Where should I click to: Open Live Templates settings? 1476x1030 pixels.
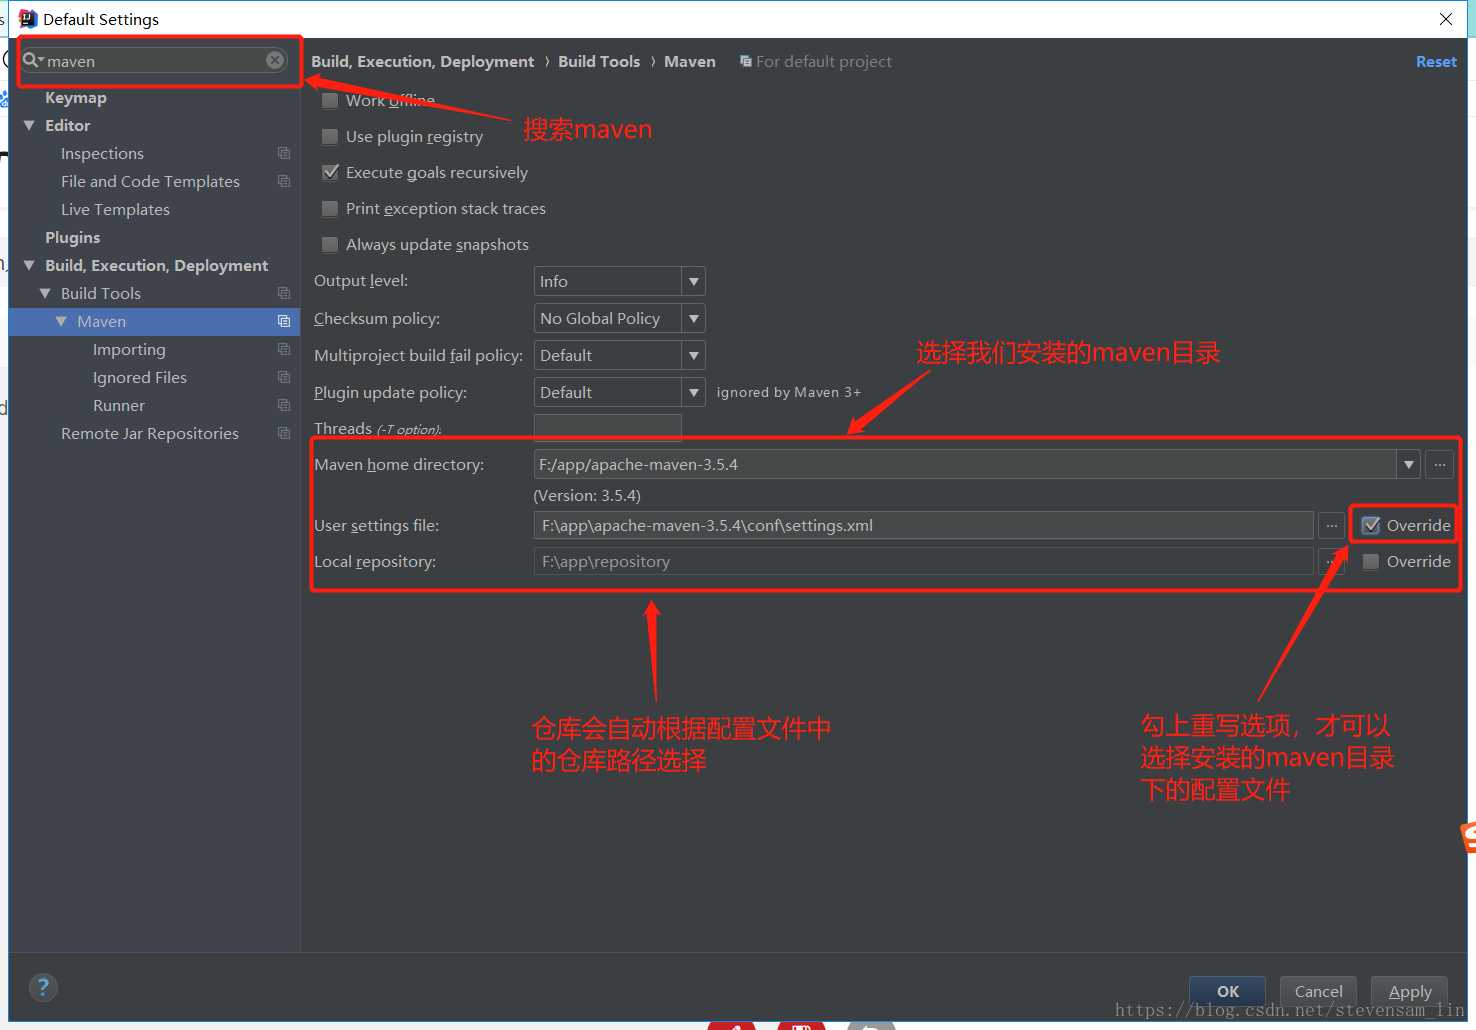coord(115,209)
